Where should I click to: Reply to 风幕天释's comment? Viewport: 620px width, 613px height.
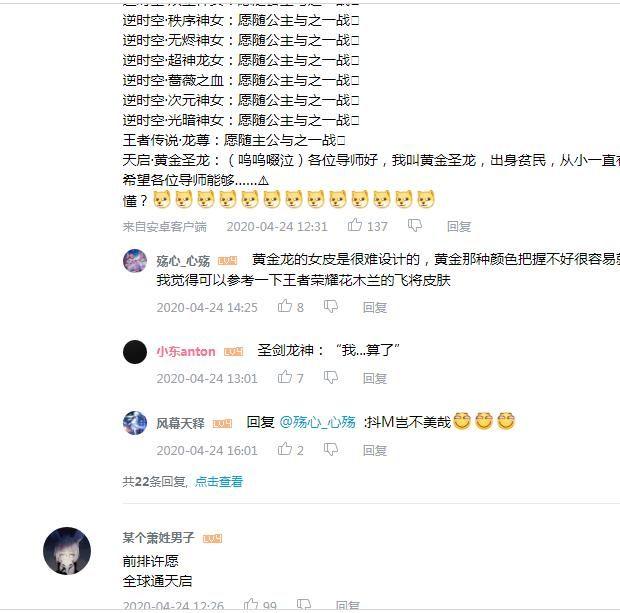[374, 450]
